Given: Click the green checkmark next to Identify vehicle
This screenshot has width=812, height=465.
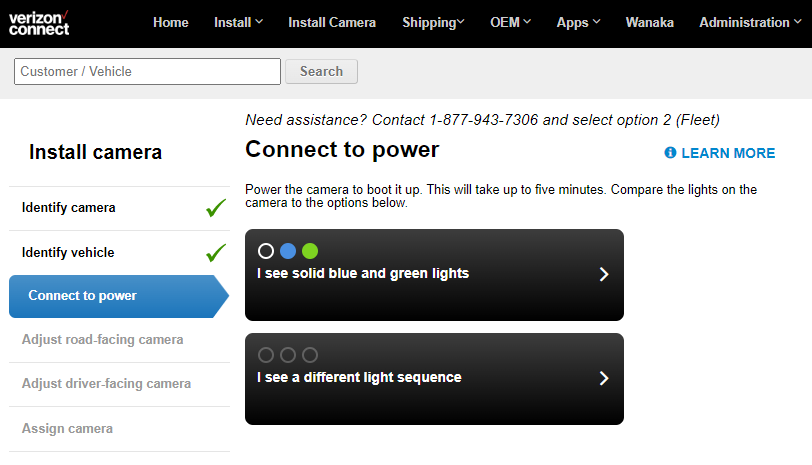Looking at the screenshot, I should point(216,253).
